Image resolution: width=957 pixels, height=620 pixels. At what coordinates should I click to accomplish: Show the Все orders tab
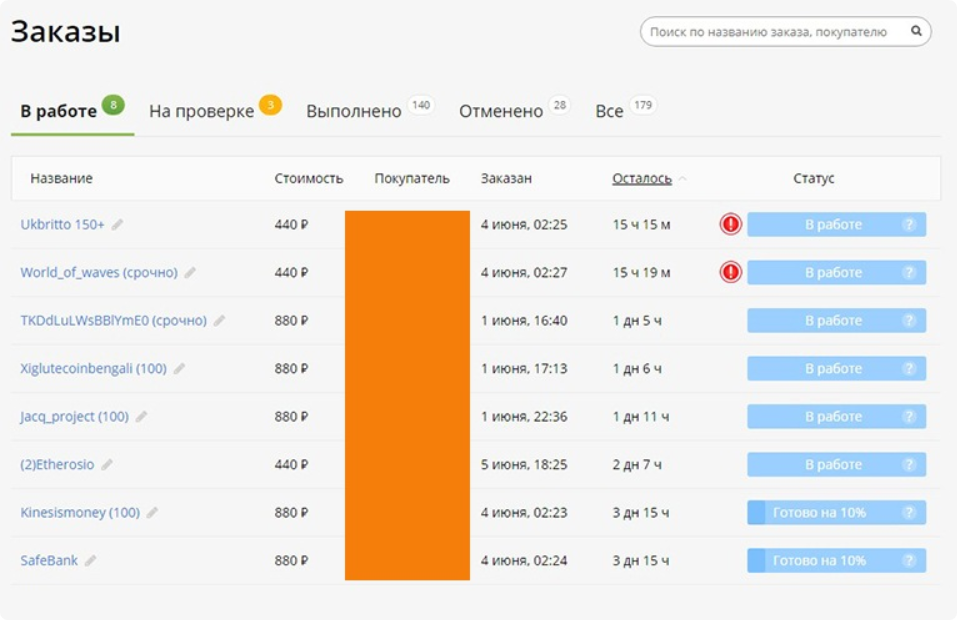point(609,112)
